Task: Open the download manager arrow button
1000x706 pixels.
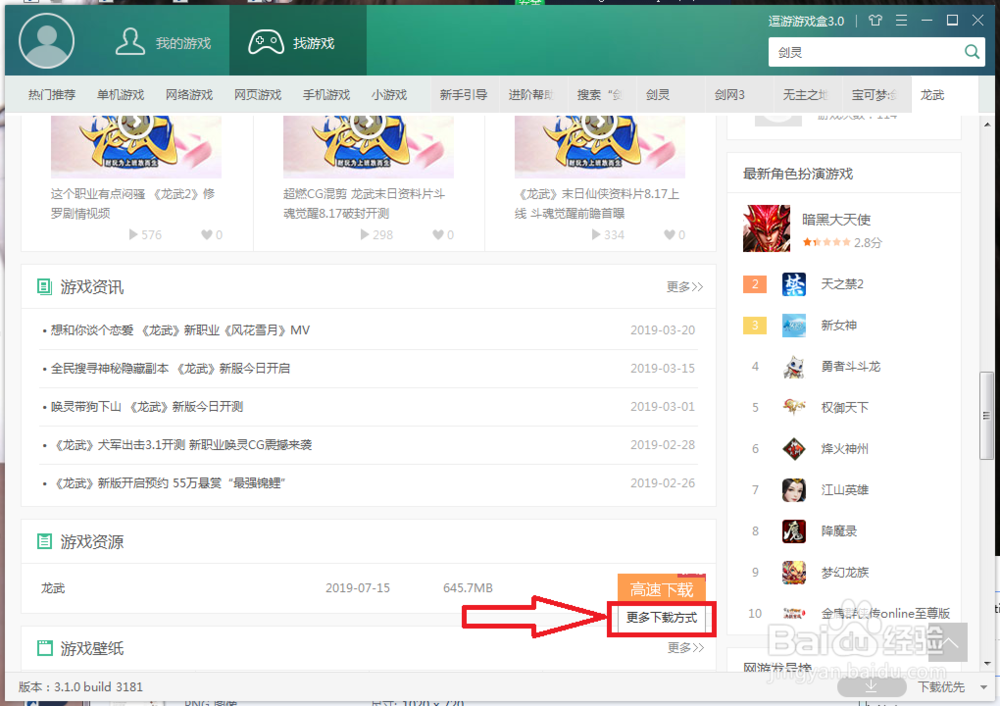Action: click(871, 686)
